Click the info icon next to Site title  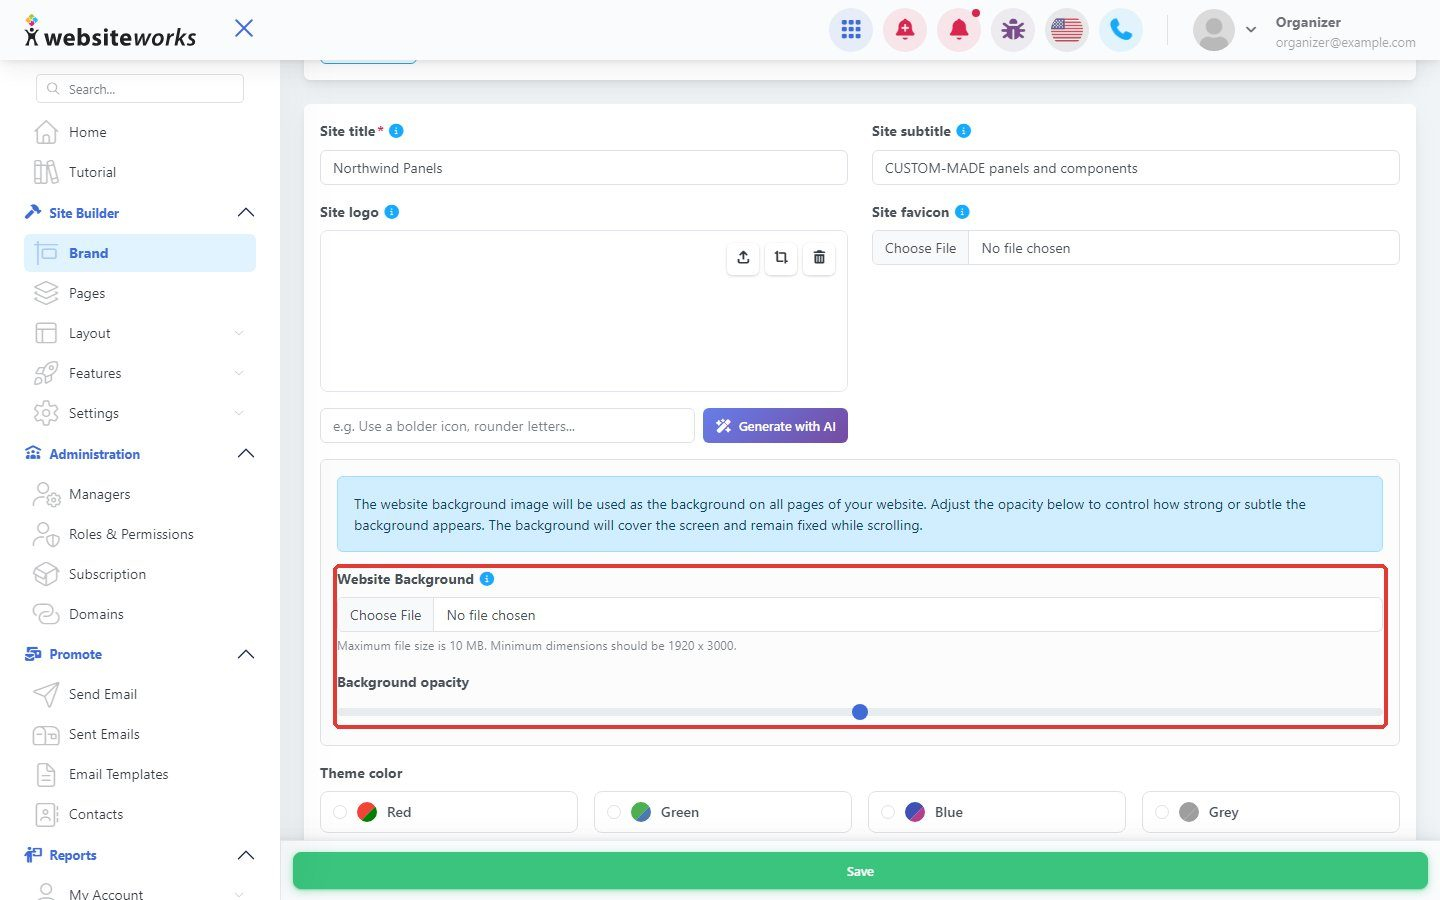(396, 131)
